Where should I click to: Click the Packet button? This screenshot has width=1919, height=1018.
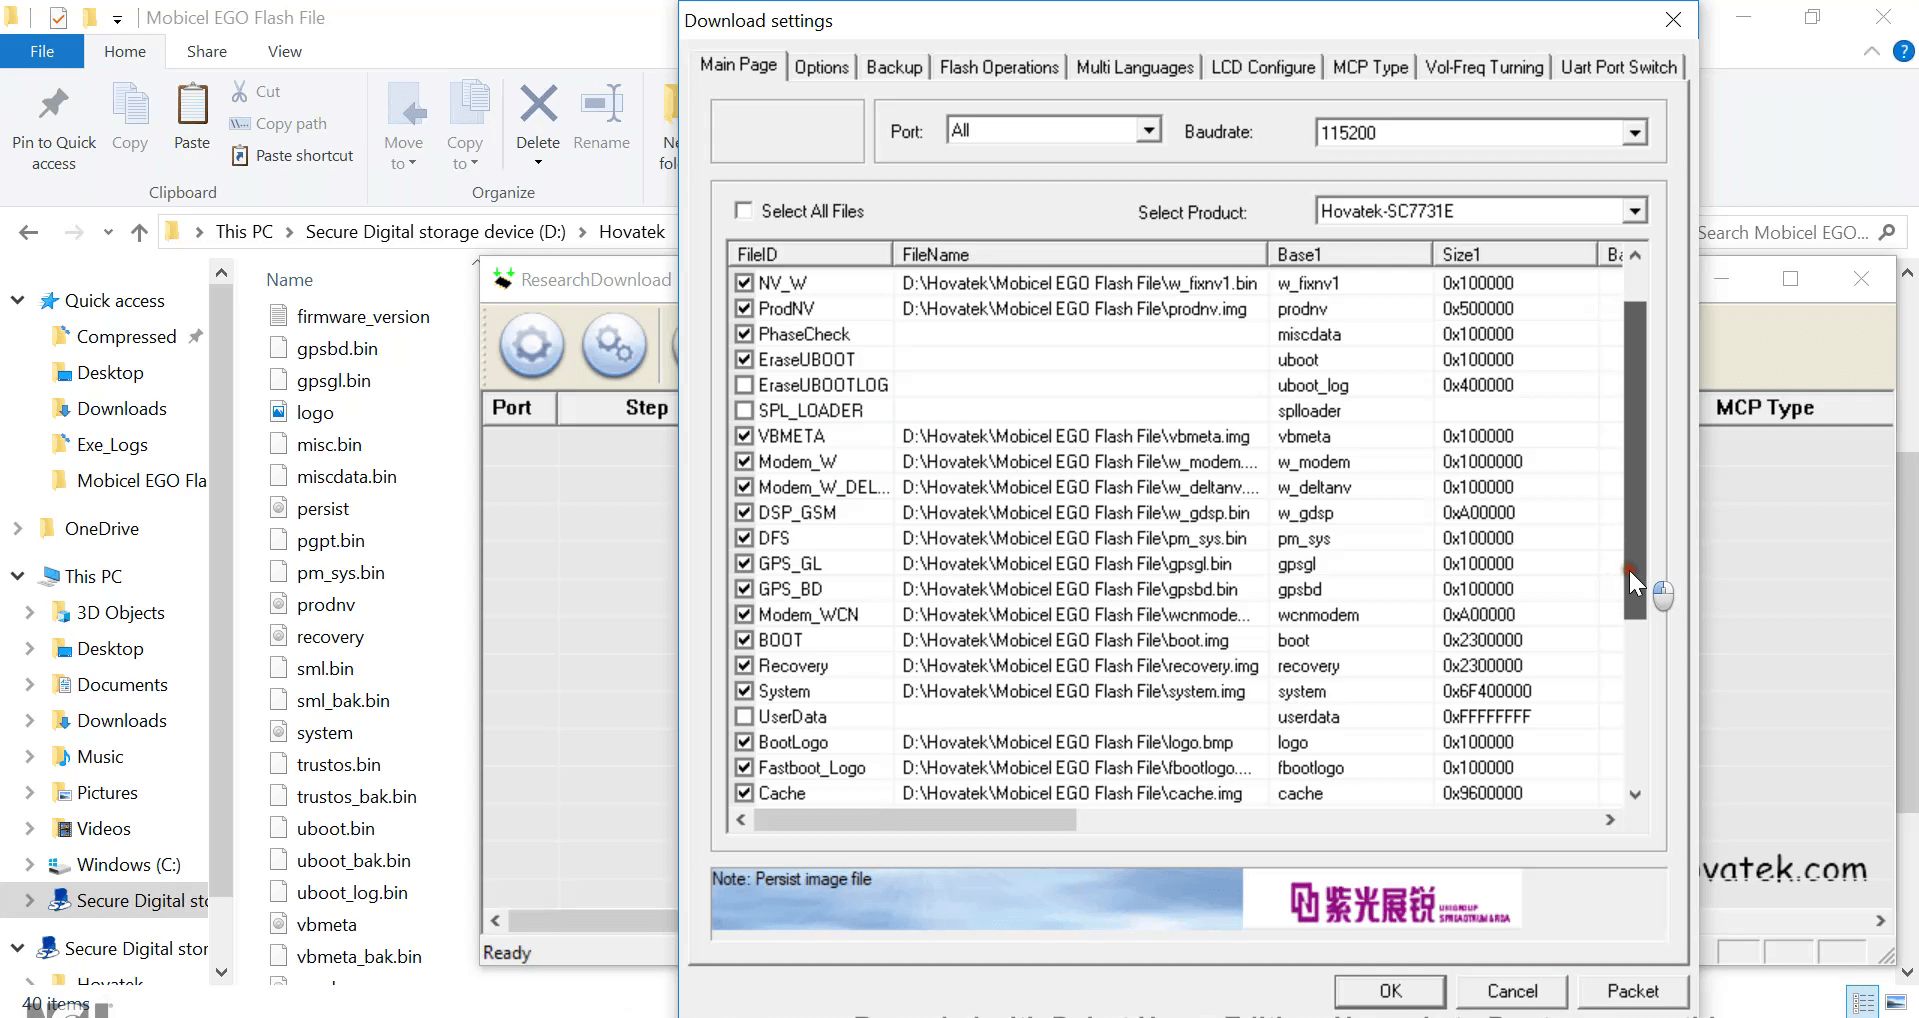(1632, 991)
